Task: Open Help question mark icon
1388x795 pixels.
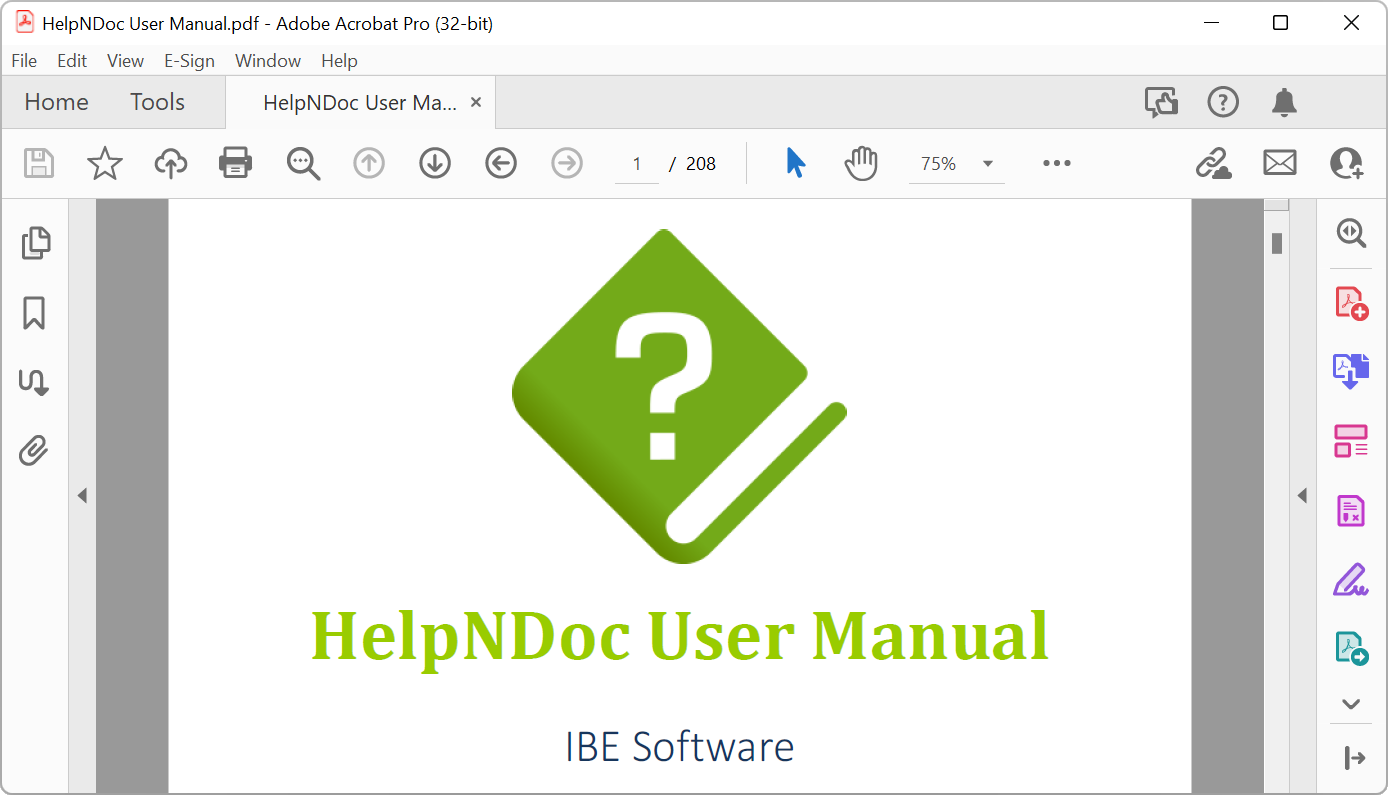Action: point(1223,102)
